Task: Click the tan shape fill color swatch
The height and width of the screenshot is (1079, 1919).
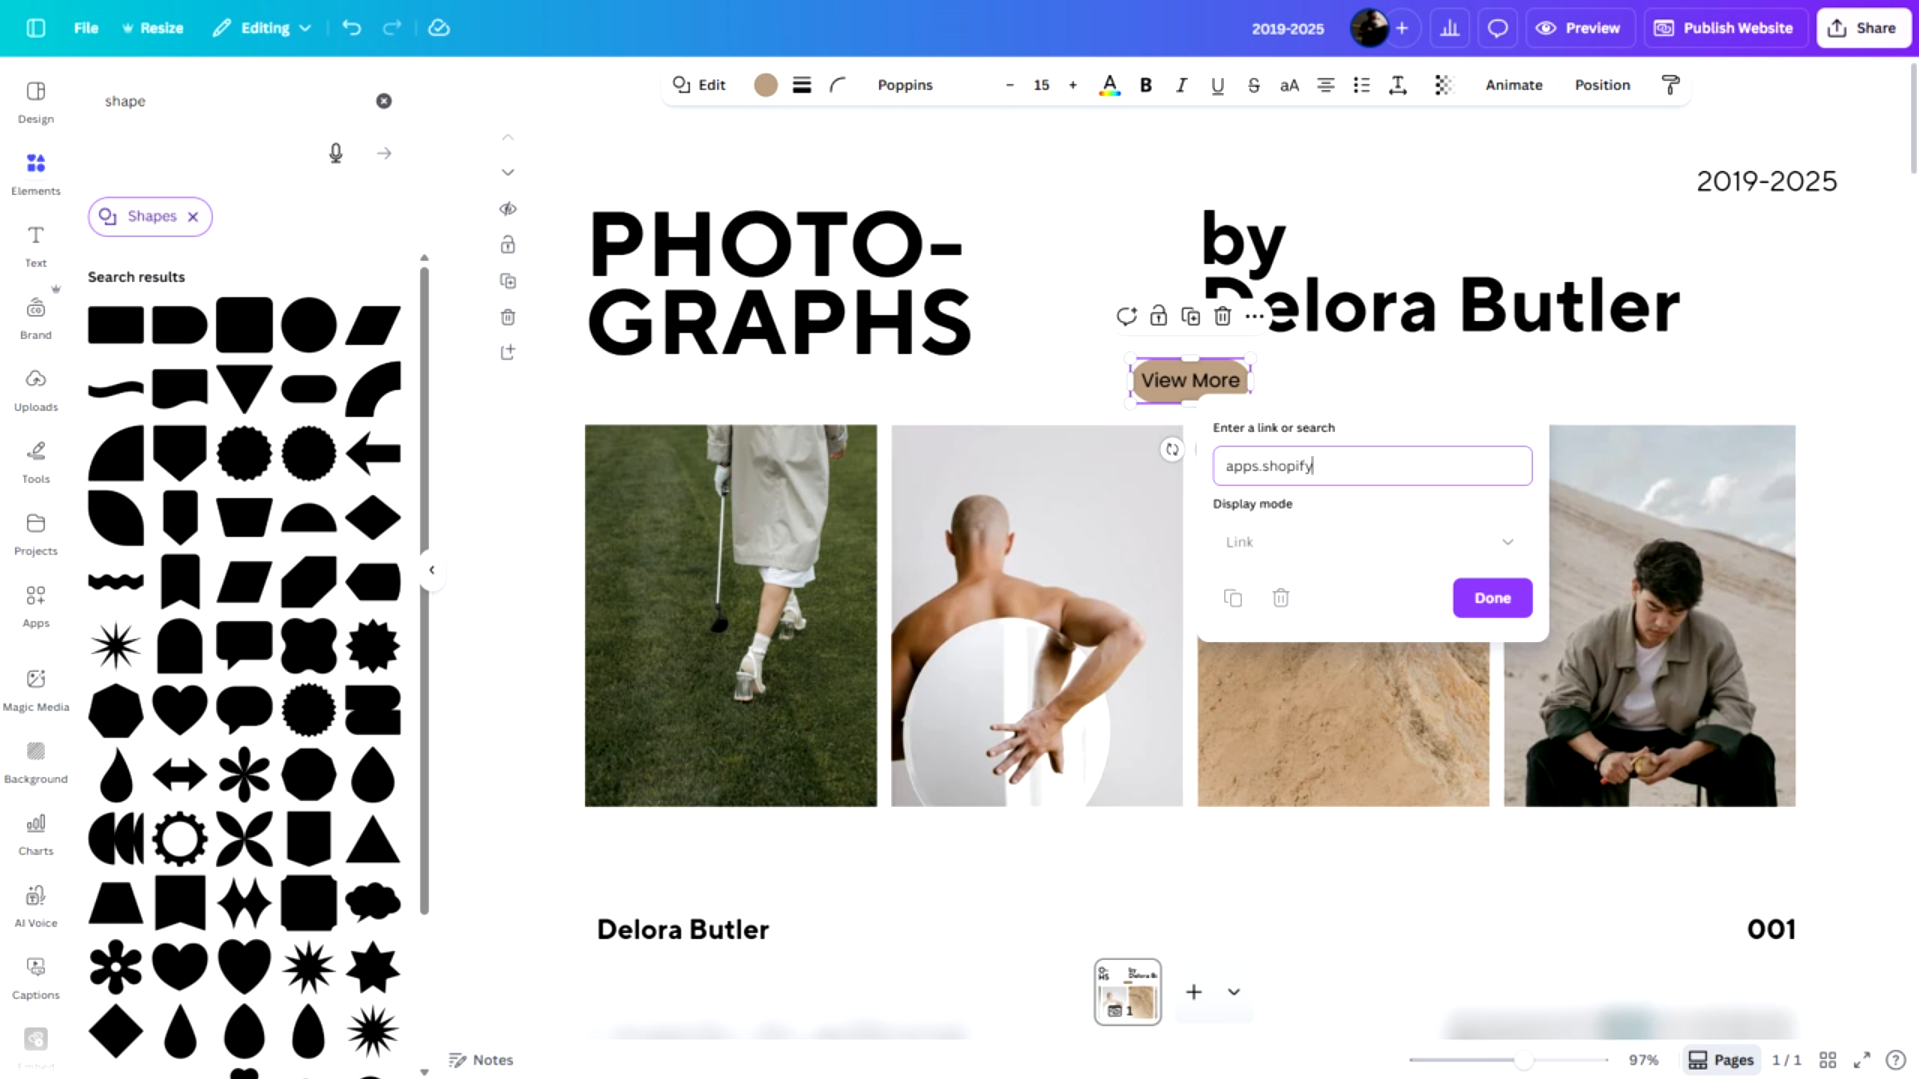Action: coord(765,85)
